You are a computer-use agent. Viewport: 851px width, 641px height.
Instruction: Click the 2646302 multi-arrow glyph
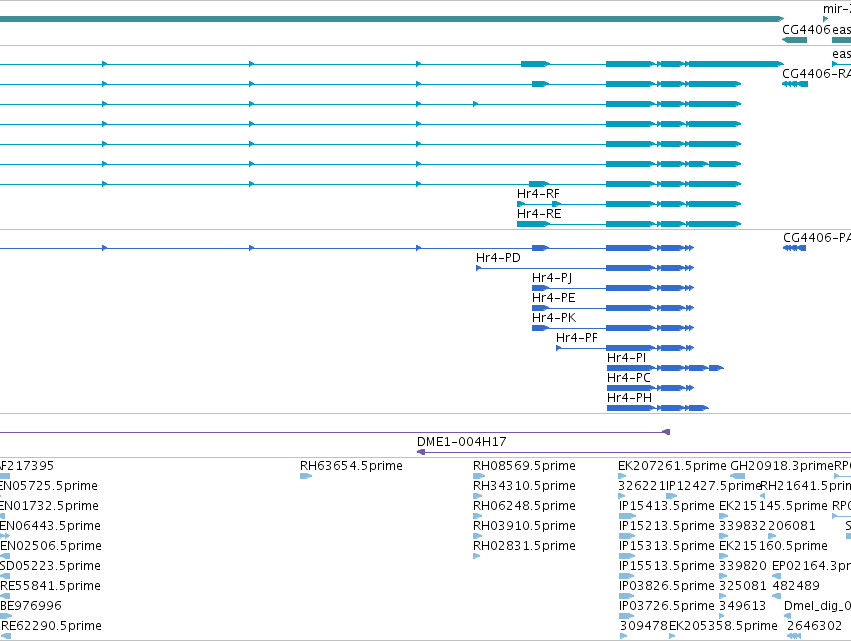pos(793,636)
